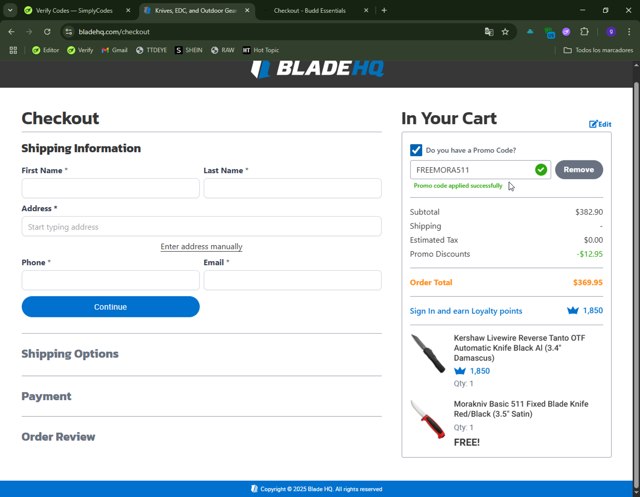Viewport: 640px width, 497px height.
Task: Click Kershaw Livewire Reverse Tanto product name
Action: (519, 348)
